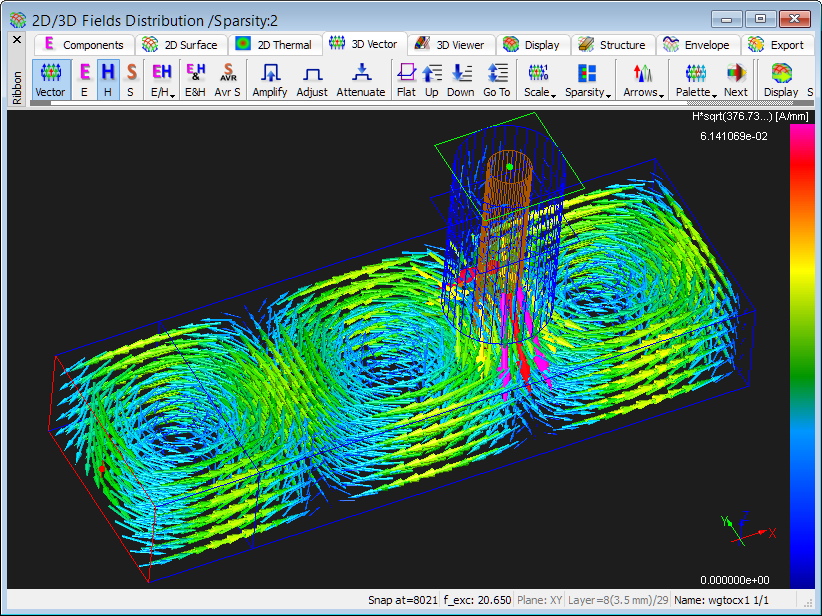Screen dimensions: 822x616
Task: Select the Avr S averaged Poynting icon
Action: 227,79
